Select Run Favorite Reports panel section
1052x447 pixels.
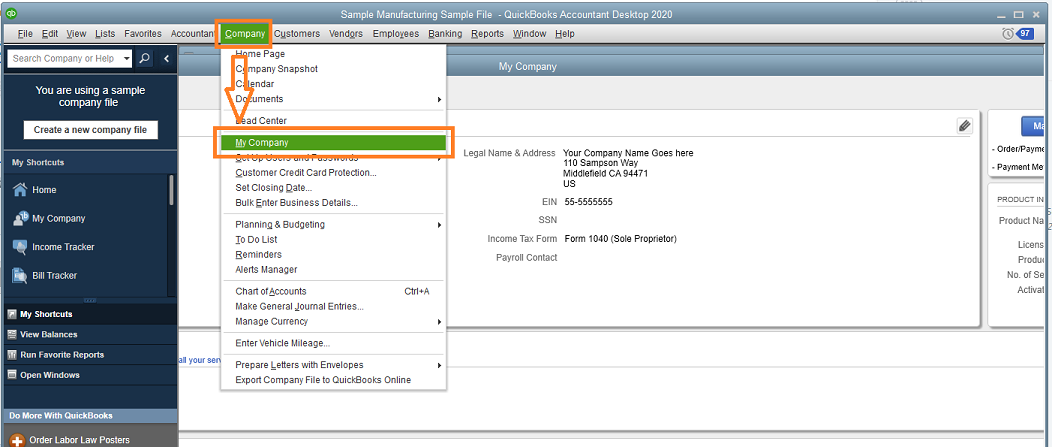click(x=89, y=354)
